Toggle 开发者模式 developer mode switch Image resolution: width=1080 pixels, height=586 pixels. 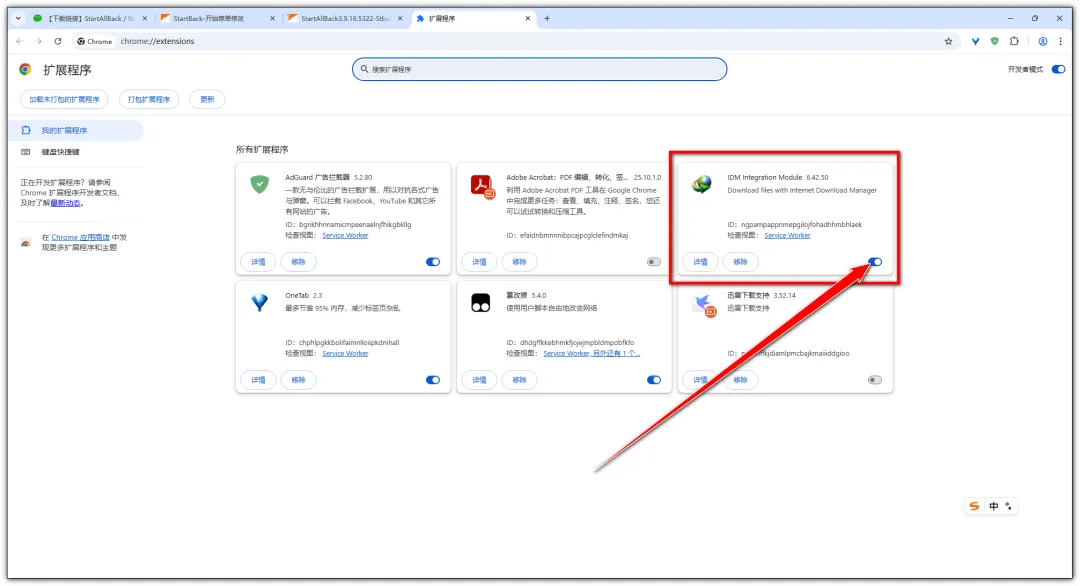point(1059,70)
